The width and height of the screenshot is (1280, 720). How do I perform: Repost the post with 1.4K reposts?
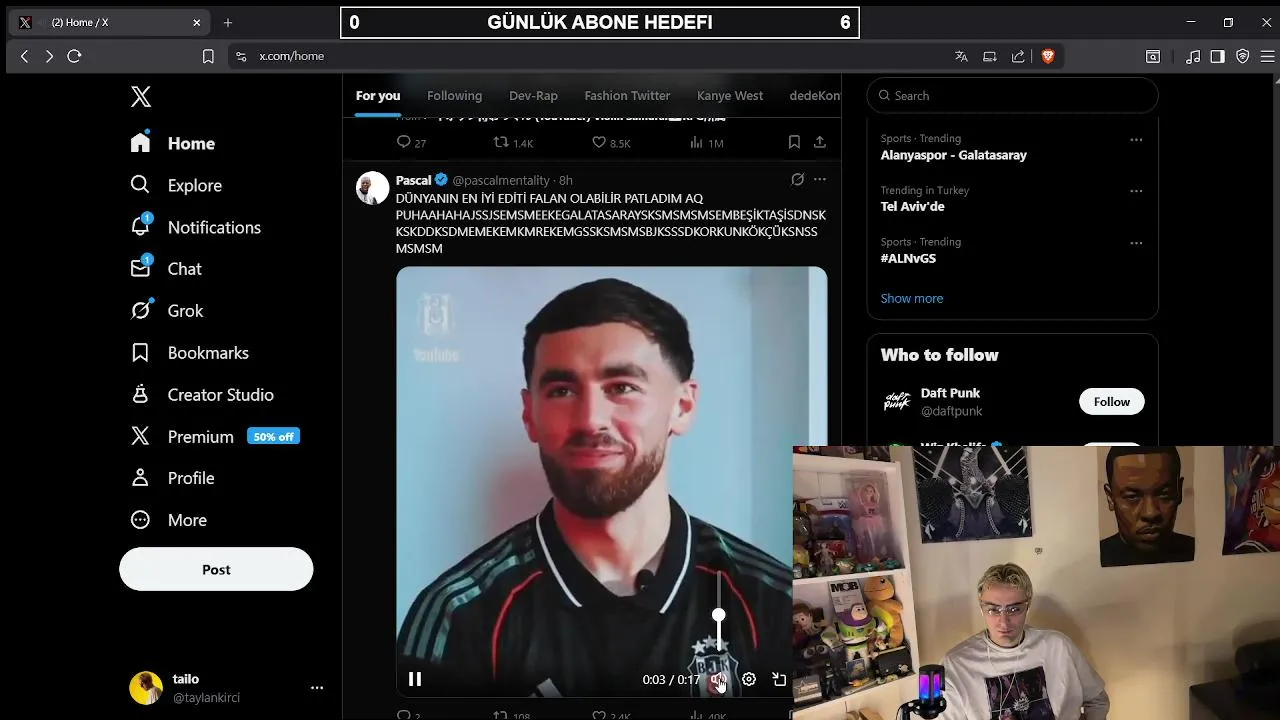point(514,143)
